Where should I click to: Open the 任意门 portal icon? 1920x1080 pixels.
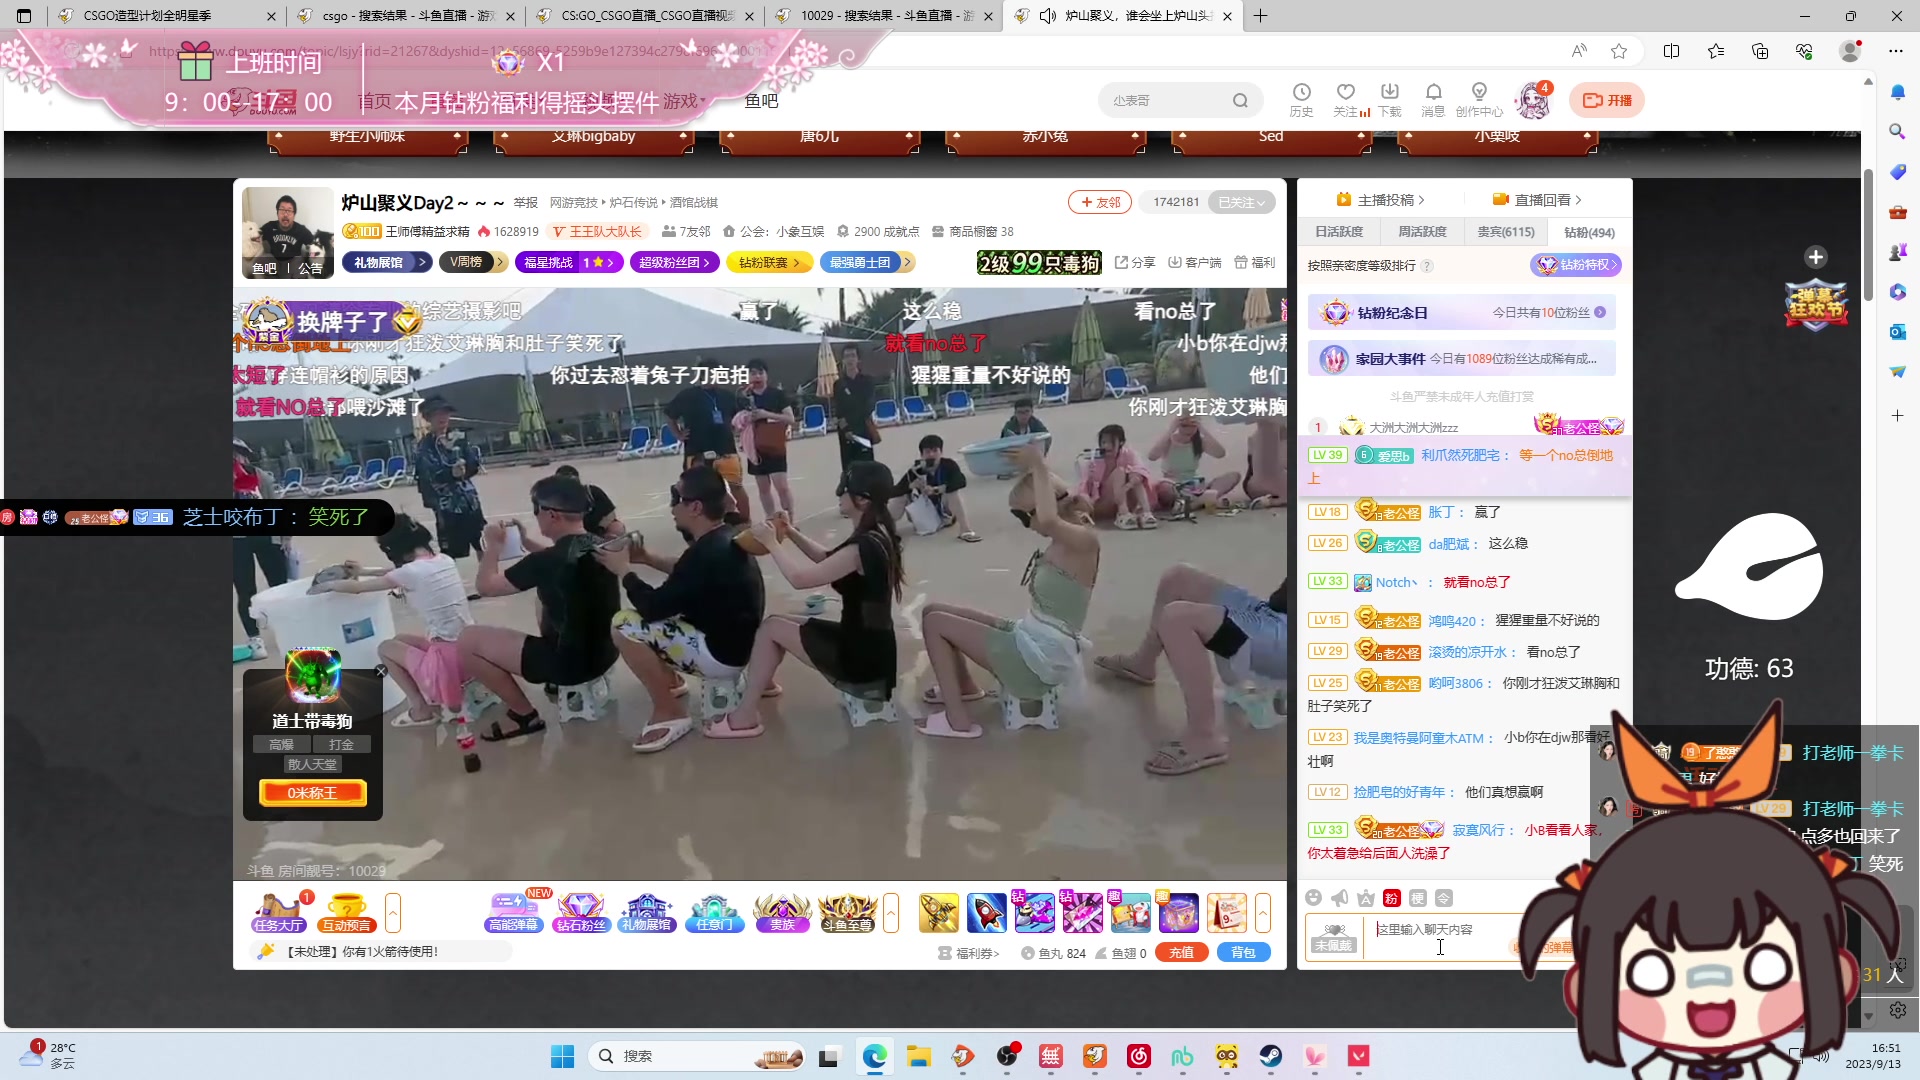point(714,912)
